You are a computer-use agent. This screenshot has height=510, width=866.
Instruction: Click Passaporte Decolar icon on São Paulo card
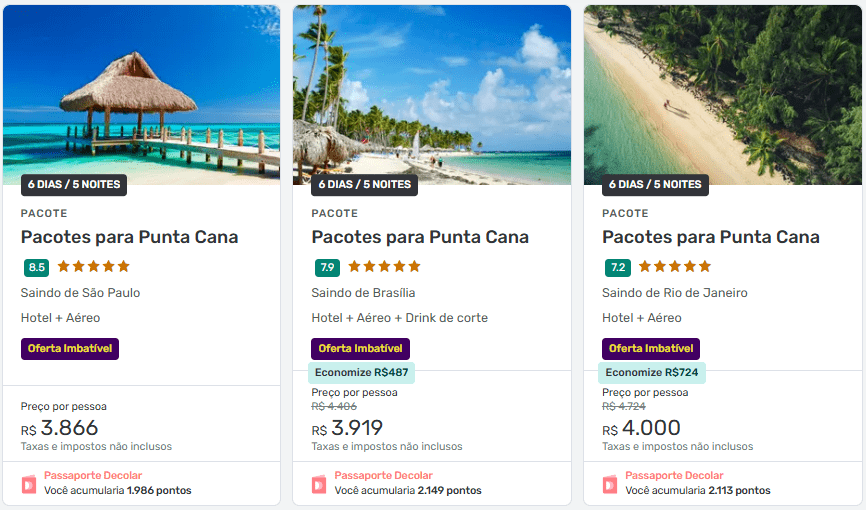pos(28,483)
